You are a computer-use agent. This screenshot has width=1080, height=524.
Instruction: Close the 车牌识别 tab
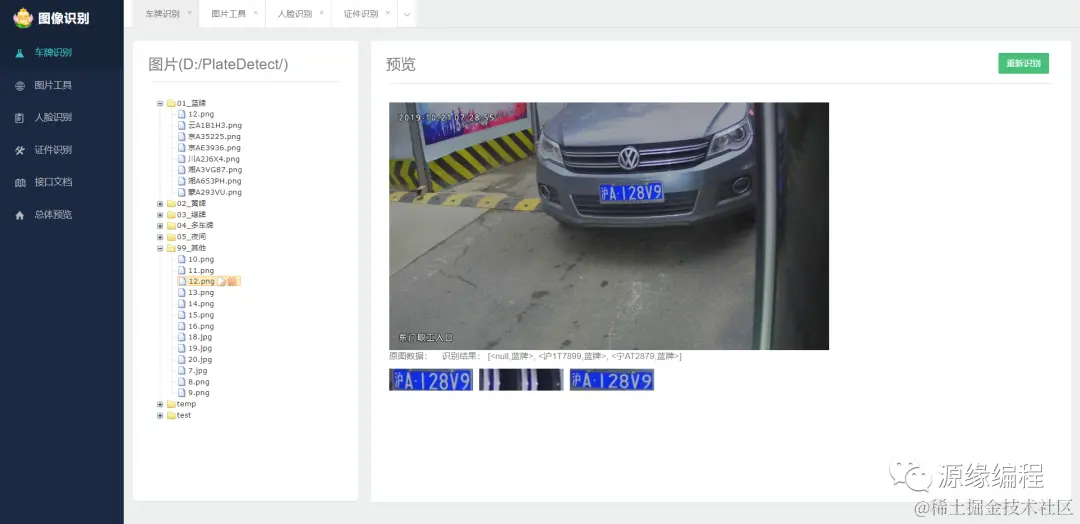pyautogui.click(x=189, y=12)
